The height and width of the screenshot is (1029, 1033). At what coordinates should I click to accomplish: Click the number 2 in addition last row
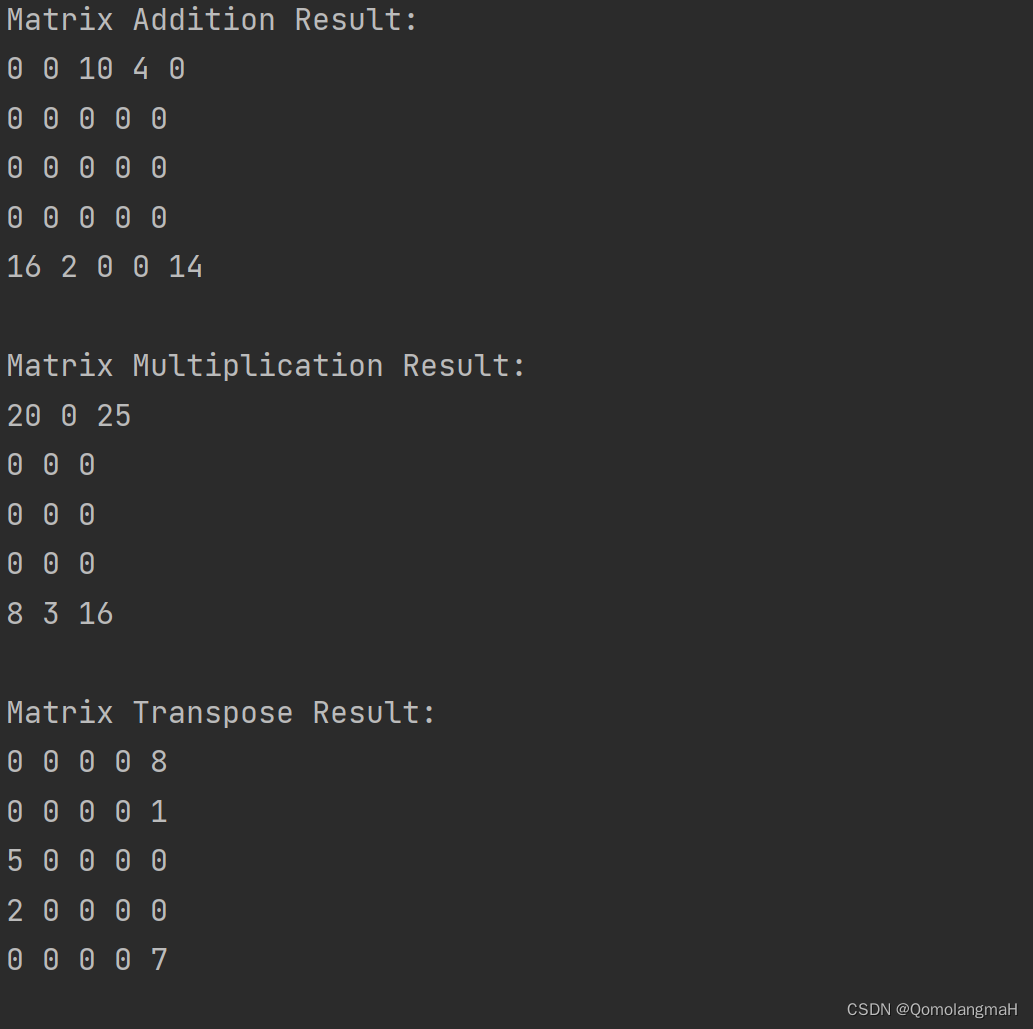click(x=69, y=267)
